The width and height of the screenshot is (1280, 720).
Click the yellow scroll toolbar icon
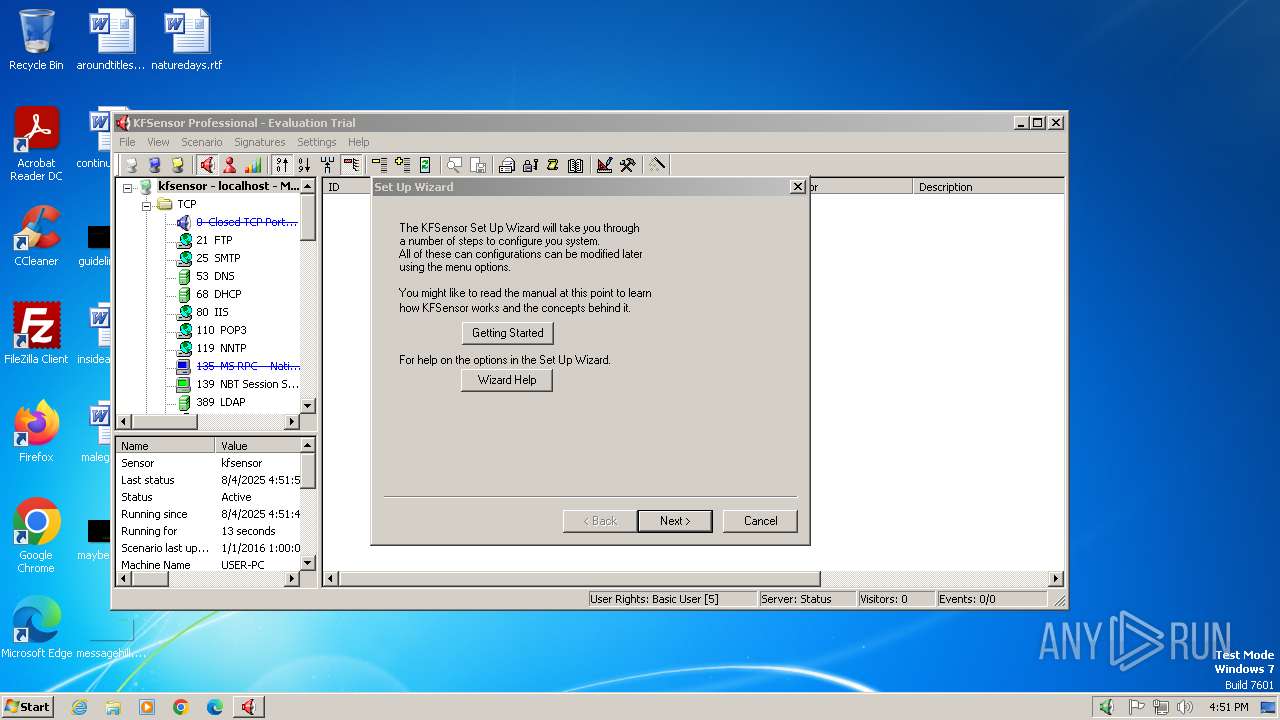(552, 165)
